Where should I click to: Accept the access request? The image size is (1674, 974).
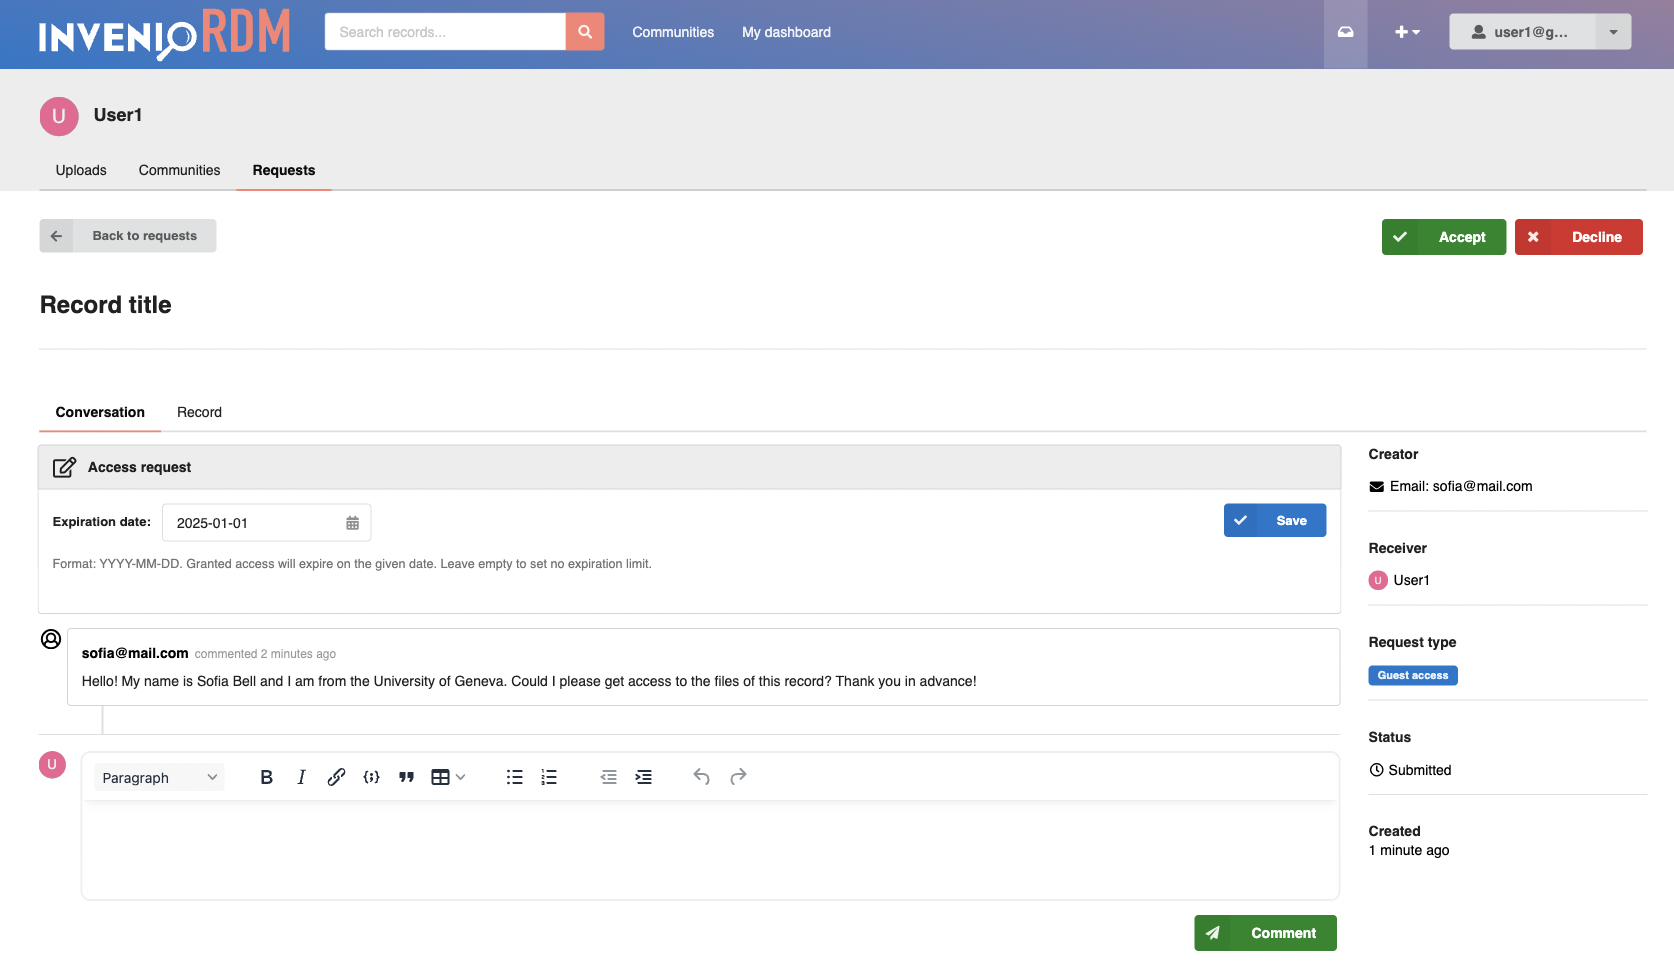(x=1443, y=237)
